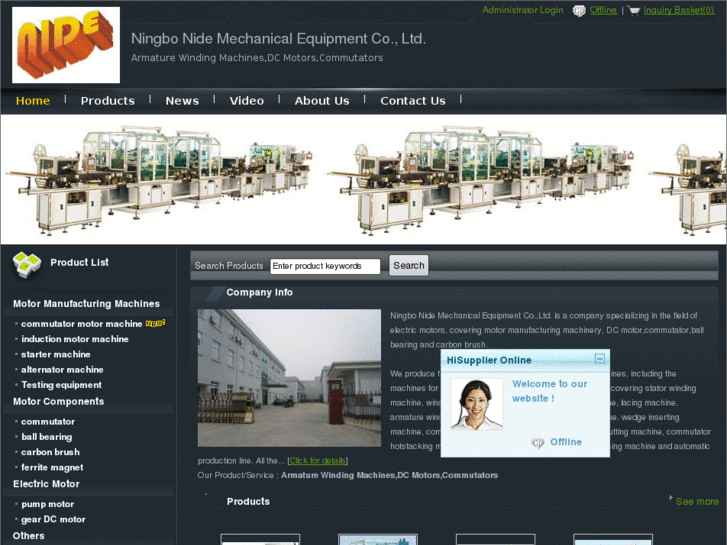Open the Products menu item
This screenshot has width=727, height=545.
pyautogui.click(x=108, y=101)
